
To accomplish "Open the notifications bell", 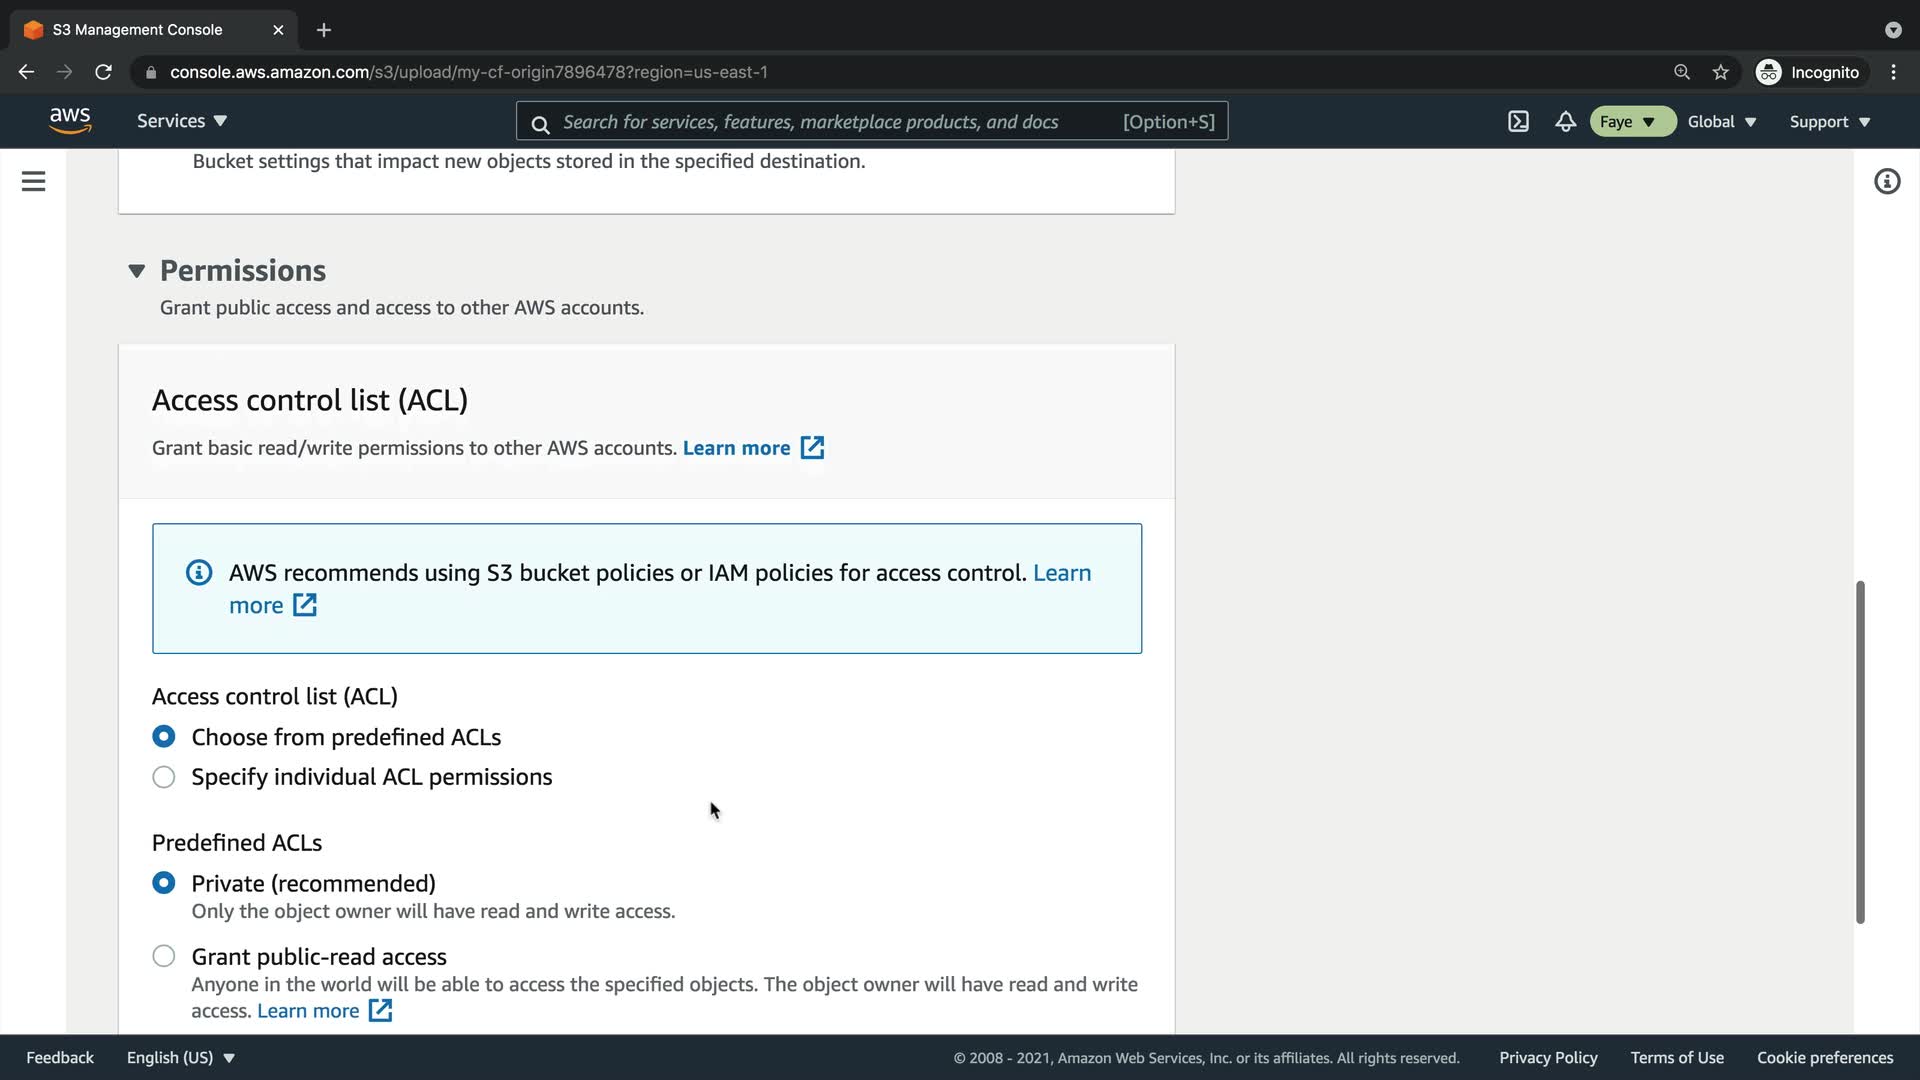I will pyautogui.click(x=1565, y=122).
